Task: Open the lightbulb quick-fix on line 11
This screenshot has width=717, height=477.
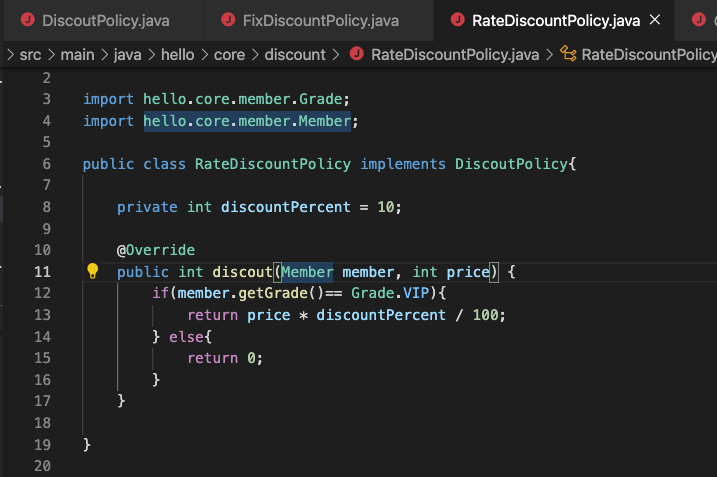Action: (x=92, y=271)
